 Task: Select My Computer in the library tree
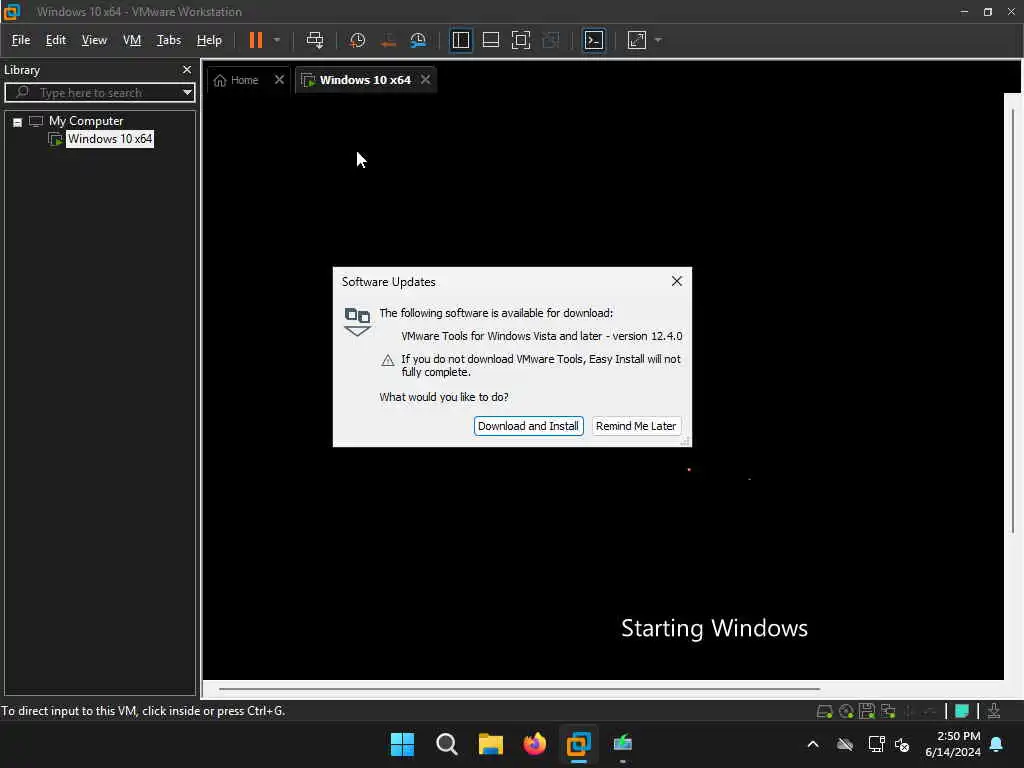pyautogui.click(x=86, y=121)
